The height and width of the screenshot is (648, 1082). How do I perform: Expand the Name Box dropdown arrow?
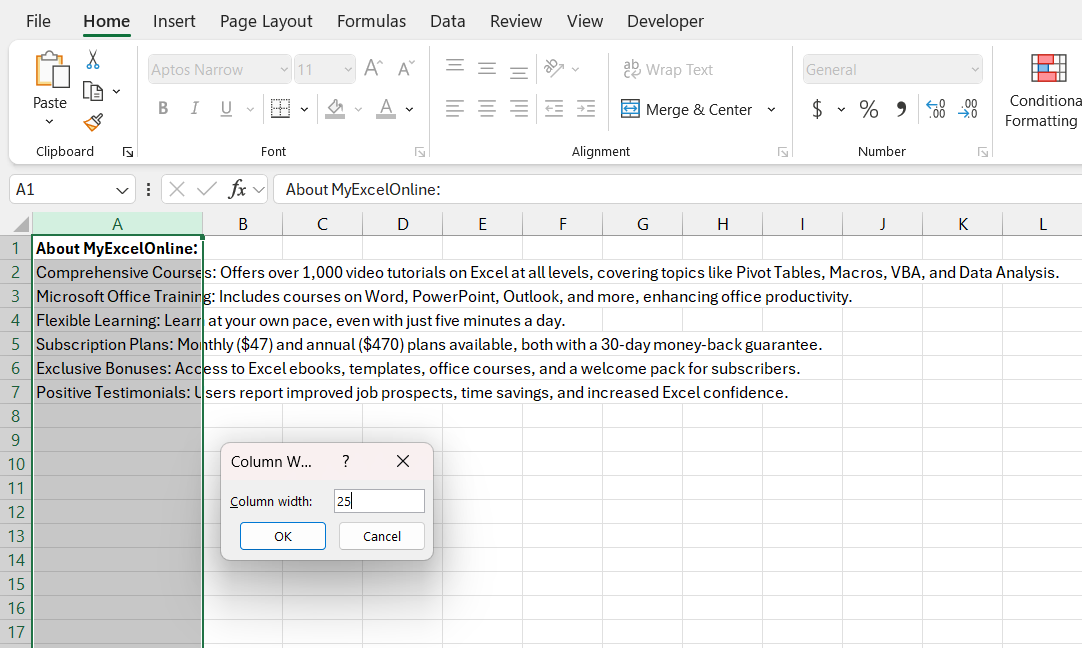point(122,190)
